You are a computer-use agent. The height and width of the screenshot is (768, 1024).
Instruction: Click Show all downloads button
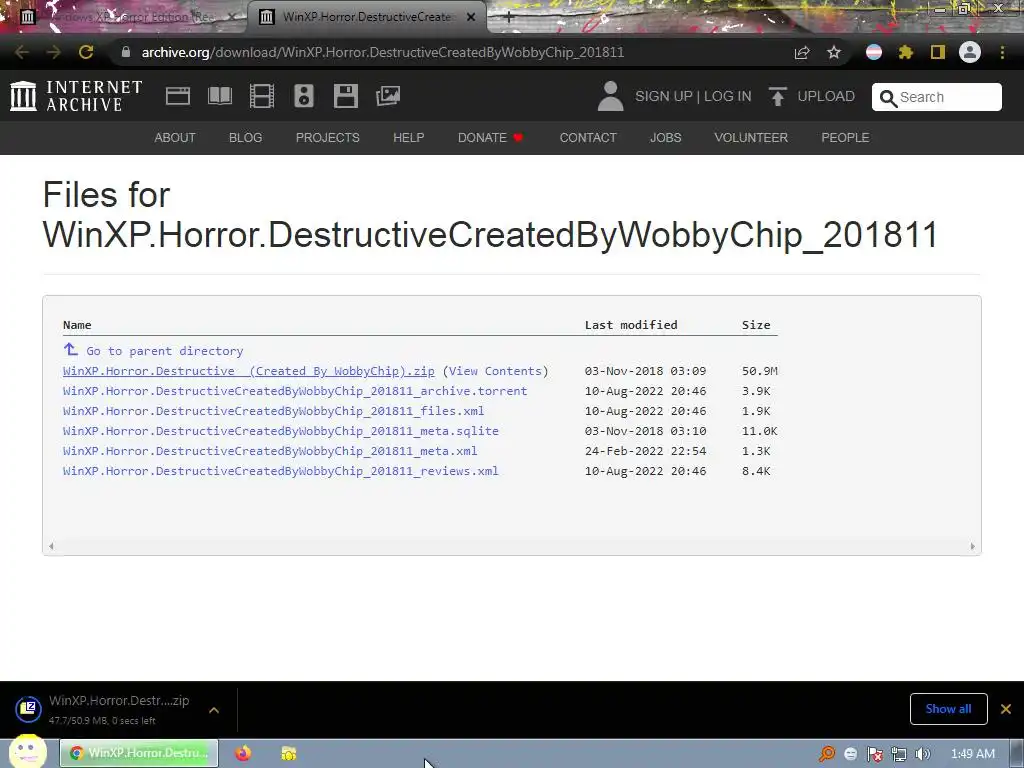948,709
